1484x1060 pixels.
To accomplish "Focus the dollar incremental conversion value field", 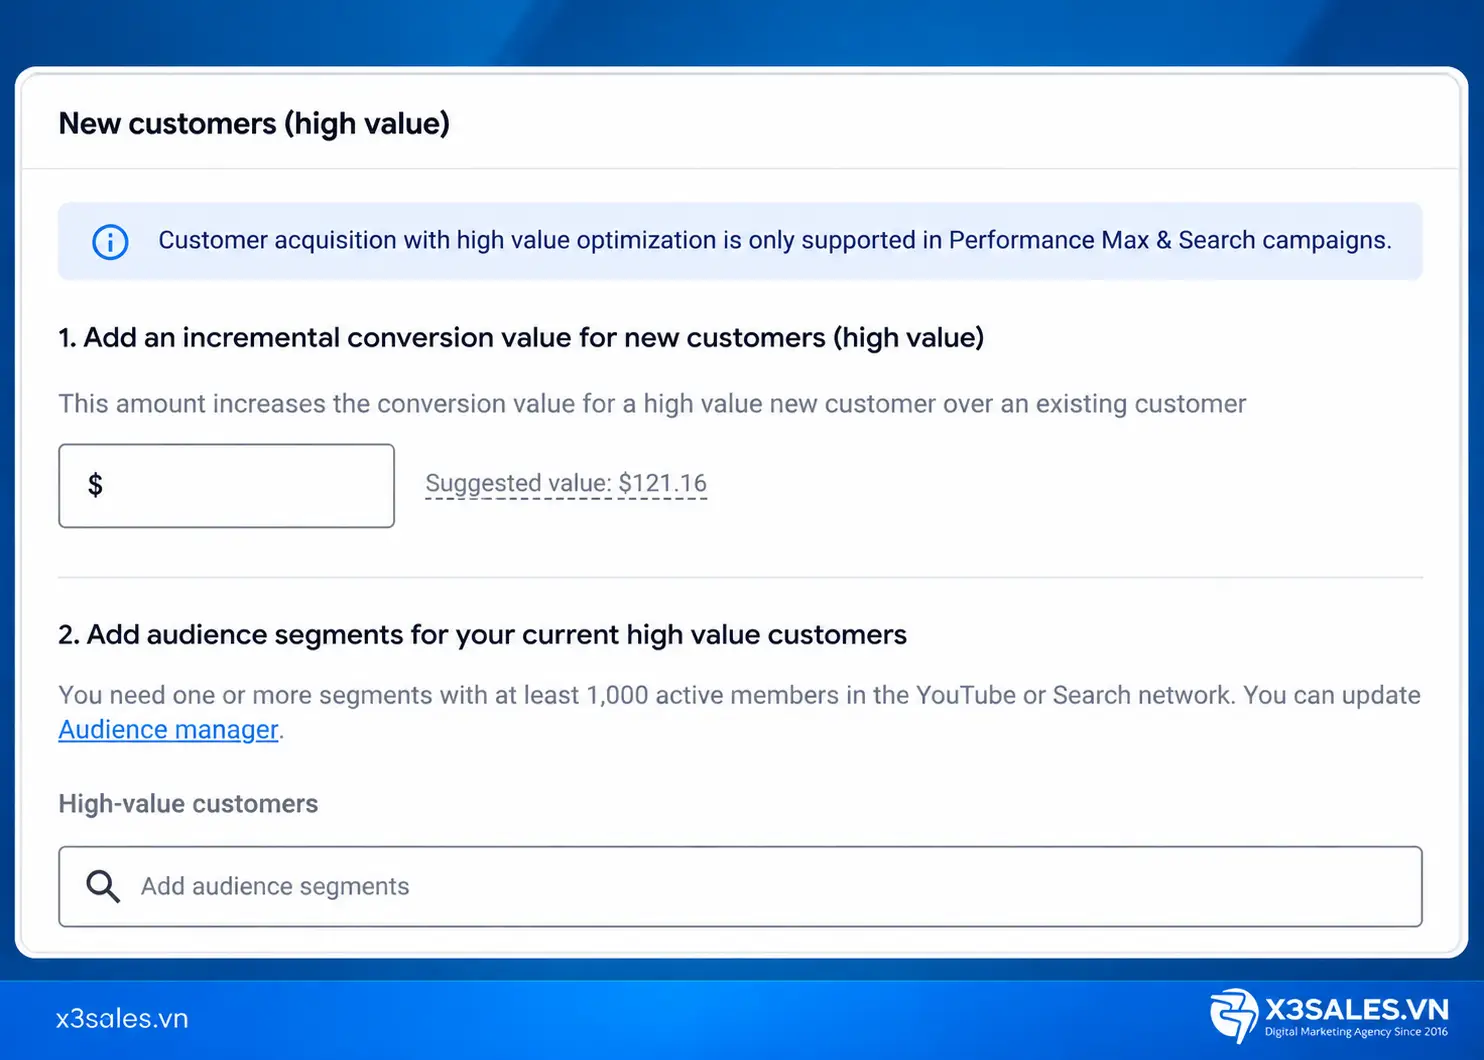I will tap(226, 486).
